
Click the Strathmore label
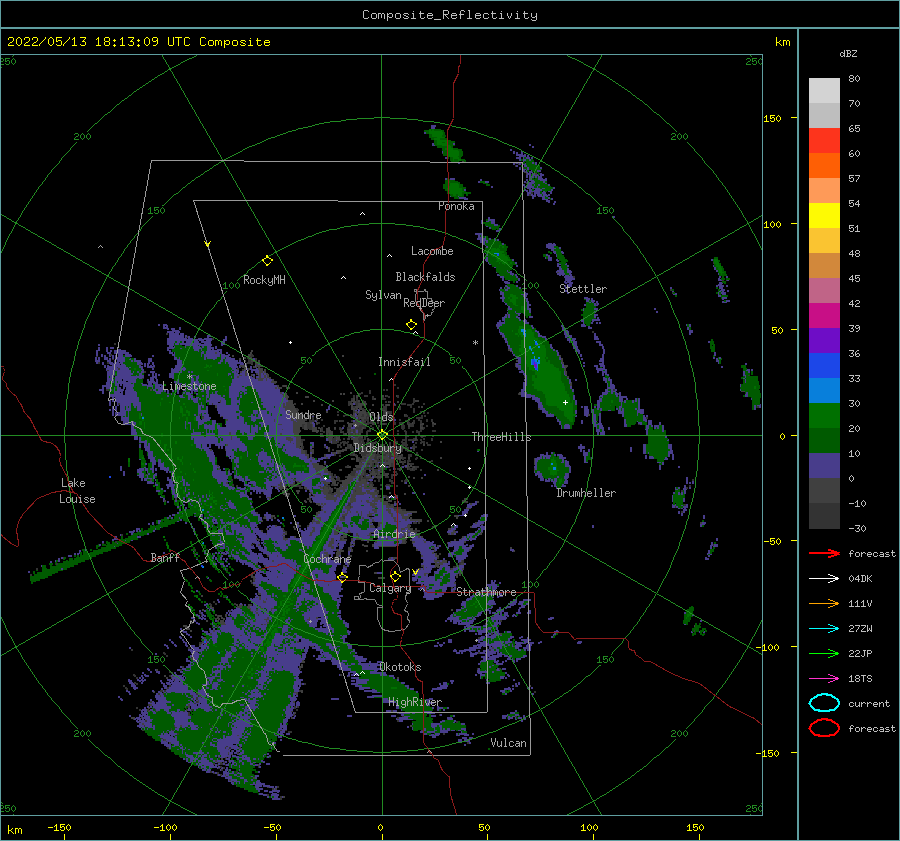(x=486, y=592)
